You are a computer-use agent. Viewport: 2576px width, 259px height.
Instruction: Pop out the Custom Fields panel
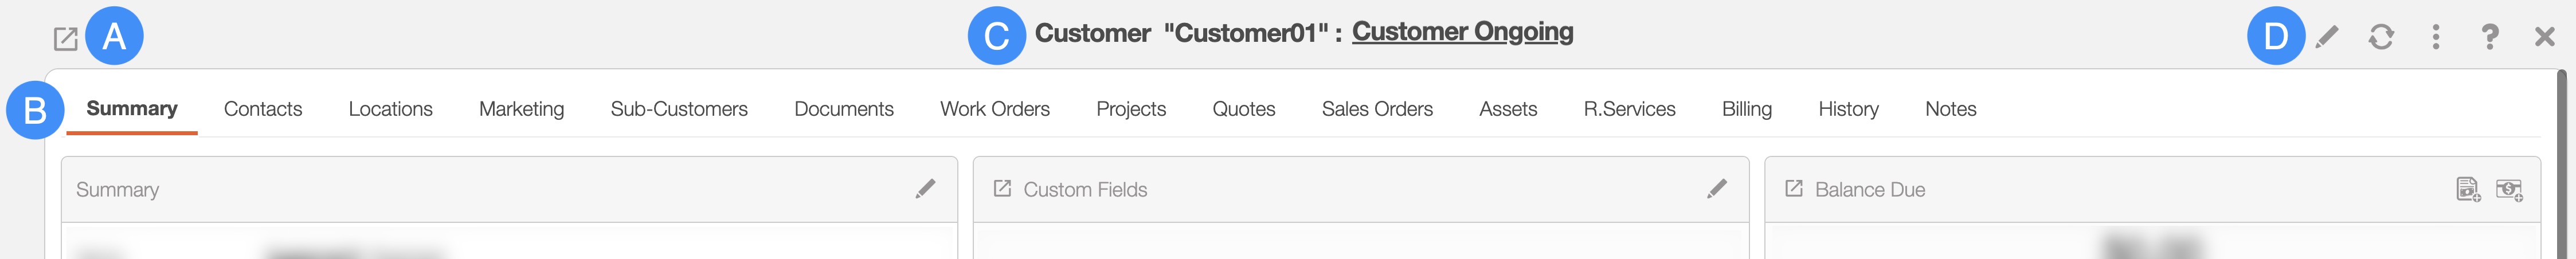pos(1002,189)
